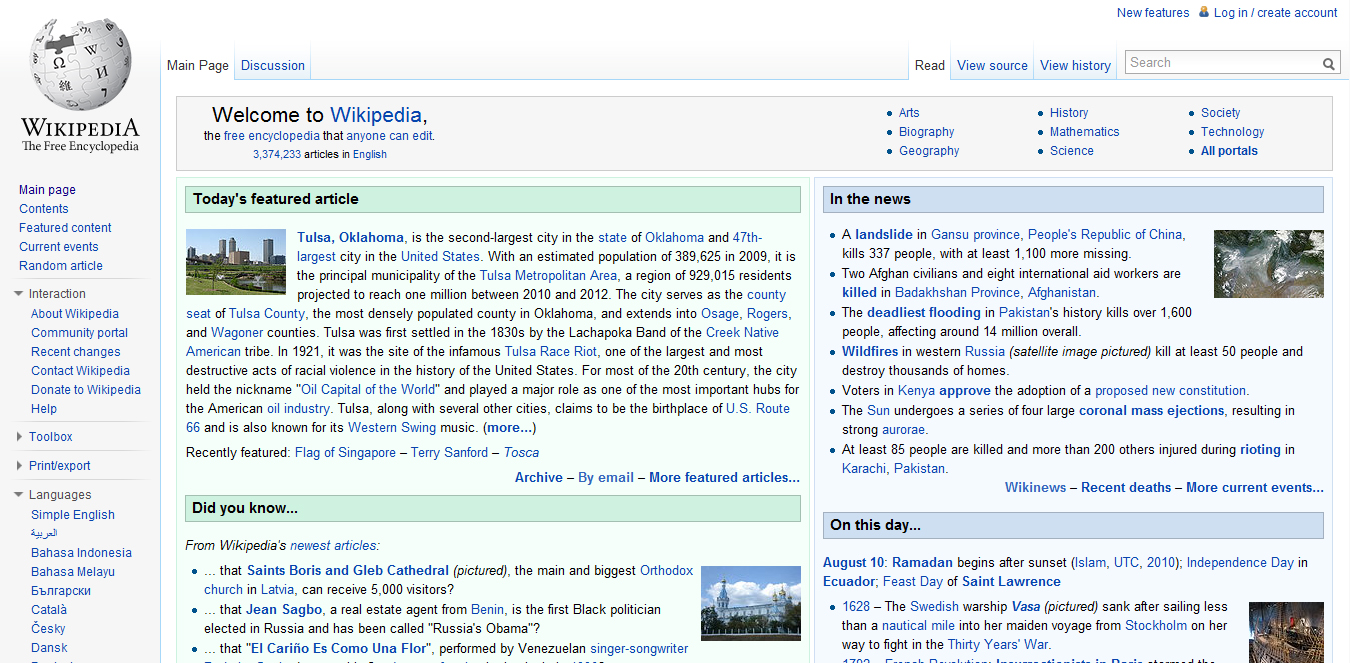1350x663 pixels.
Task: Open the Biography portal
Action: [927, 132]
